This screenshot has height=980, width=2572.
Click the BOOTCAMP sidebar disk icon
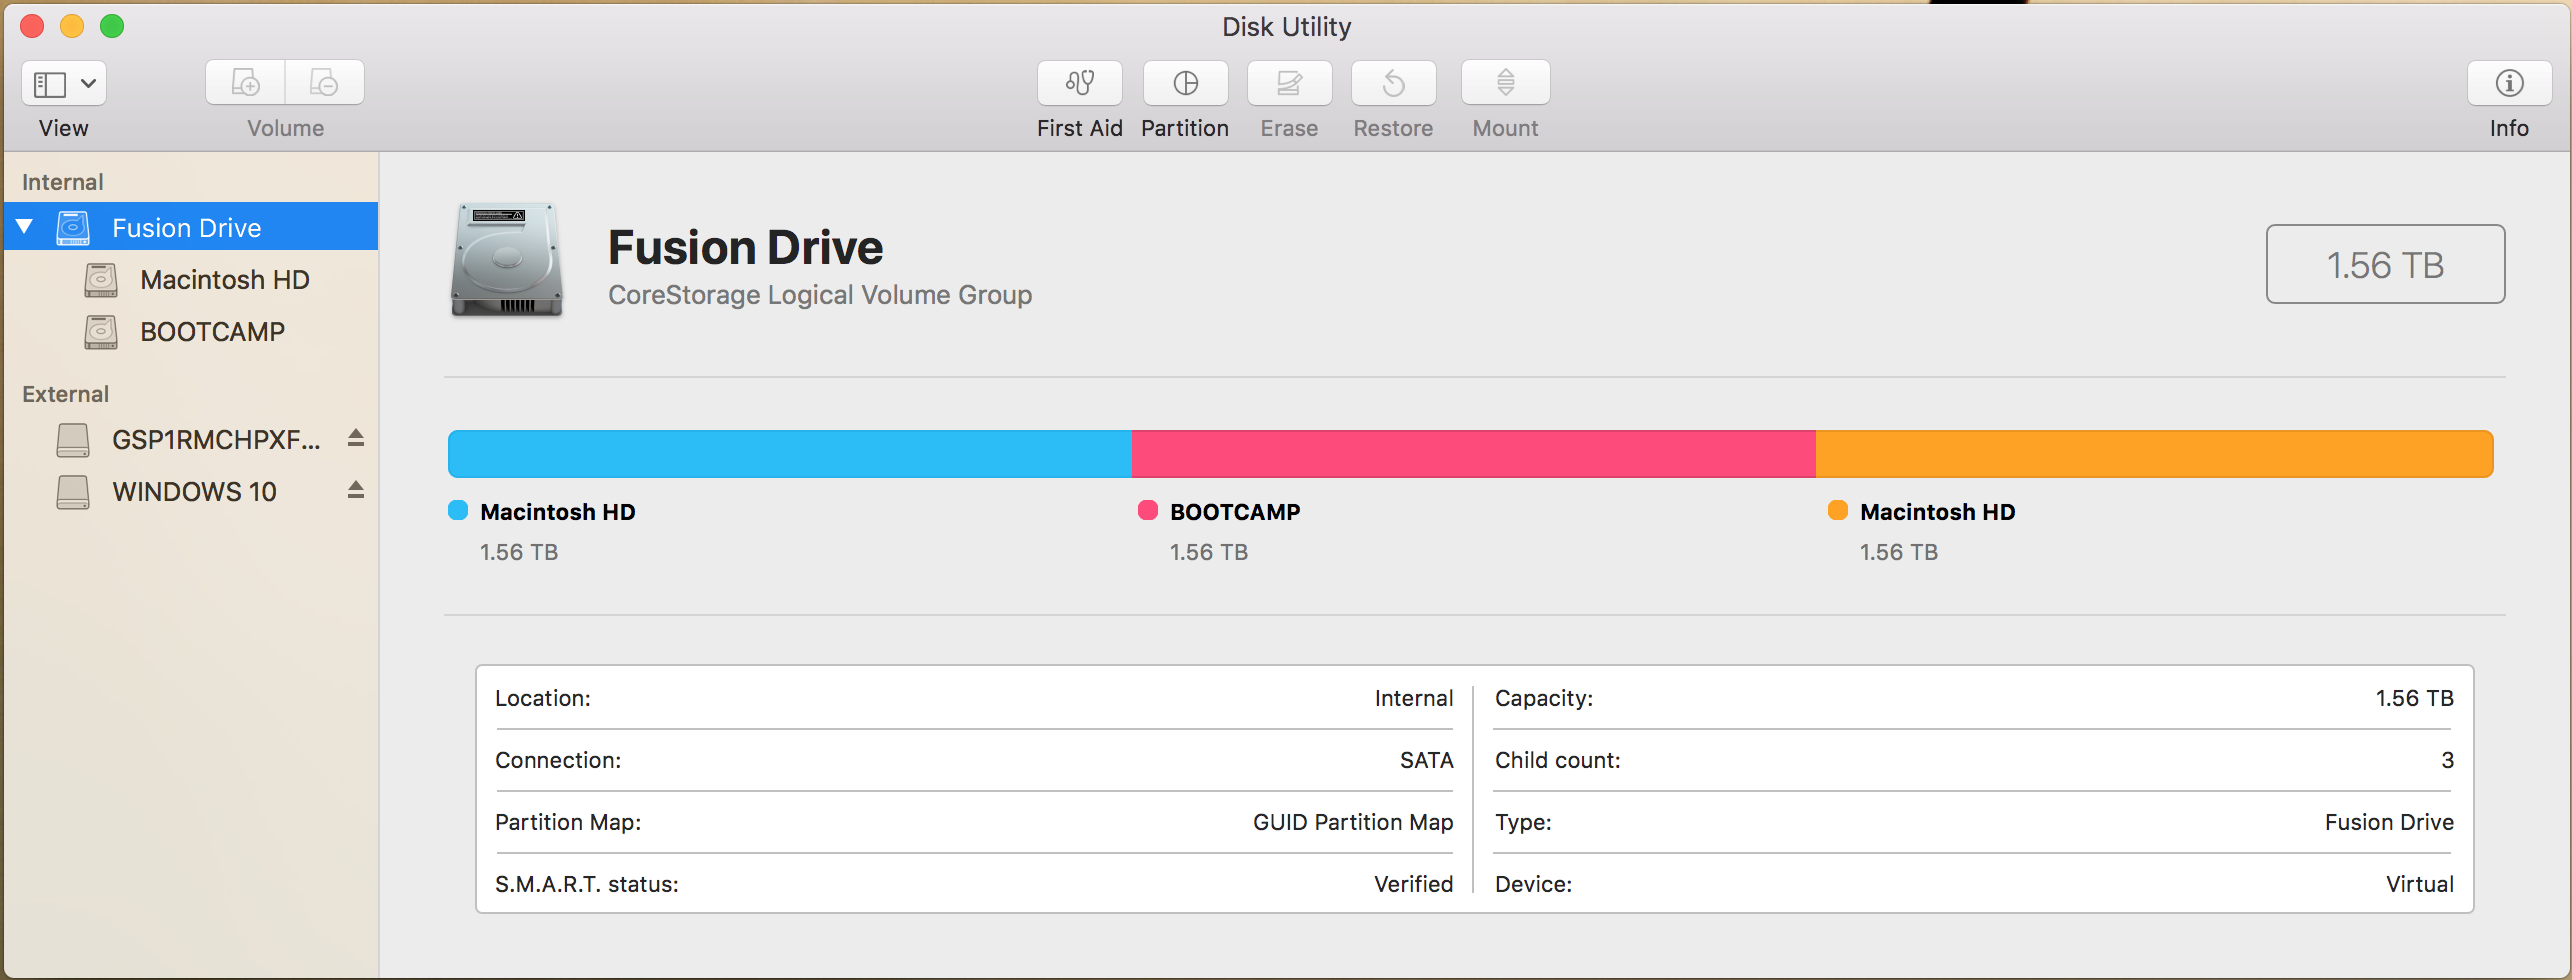point(101,332)
